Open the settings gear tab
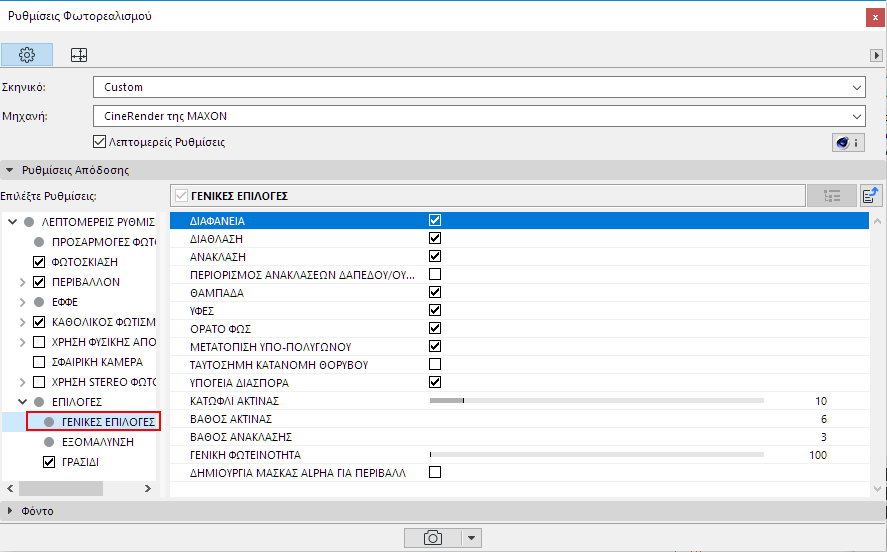 point(27,55)
